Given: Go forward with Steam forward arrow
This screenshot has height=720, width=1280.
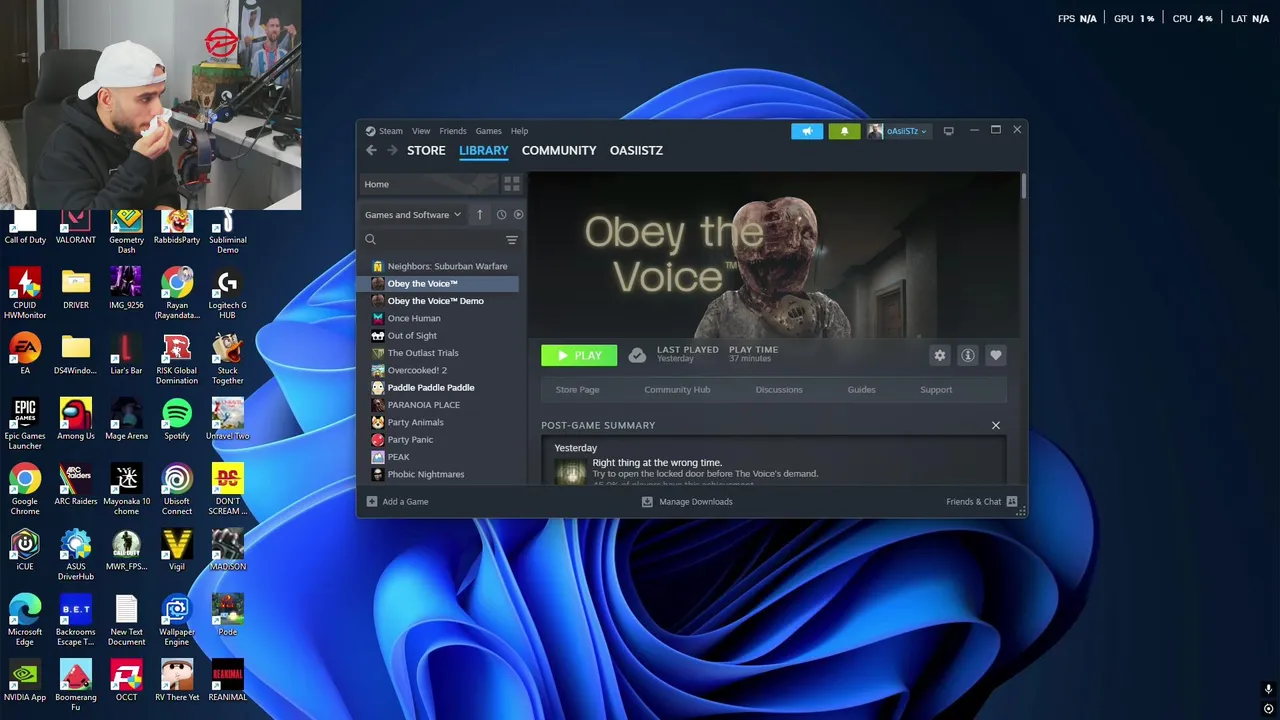Looking at the screenshot, I should (x=392, y=150).
